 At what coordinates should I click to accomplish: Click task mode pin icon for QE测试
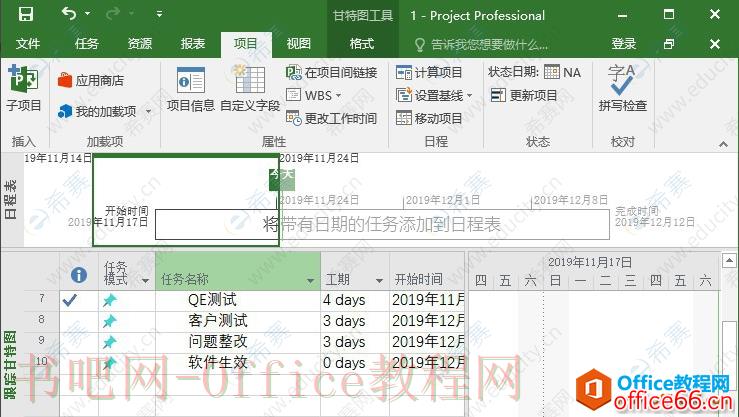pos(110,300)
